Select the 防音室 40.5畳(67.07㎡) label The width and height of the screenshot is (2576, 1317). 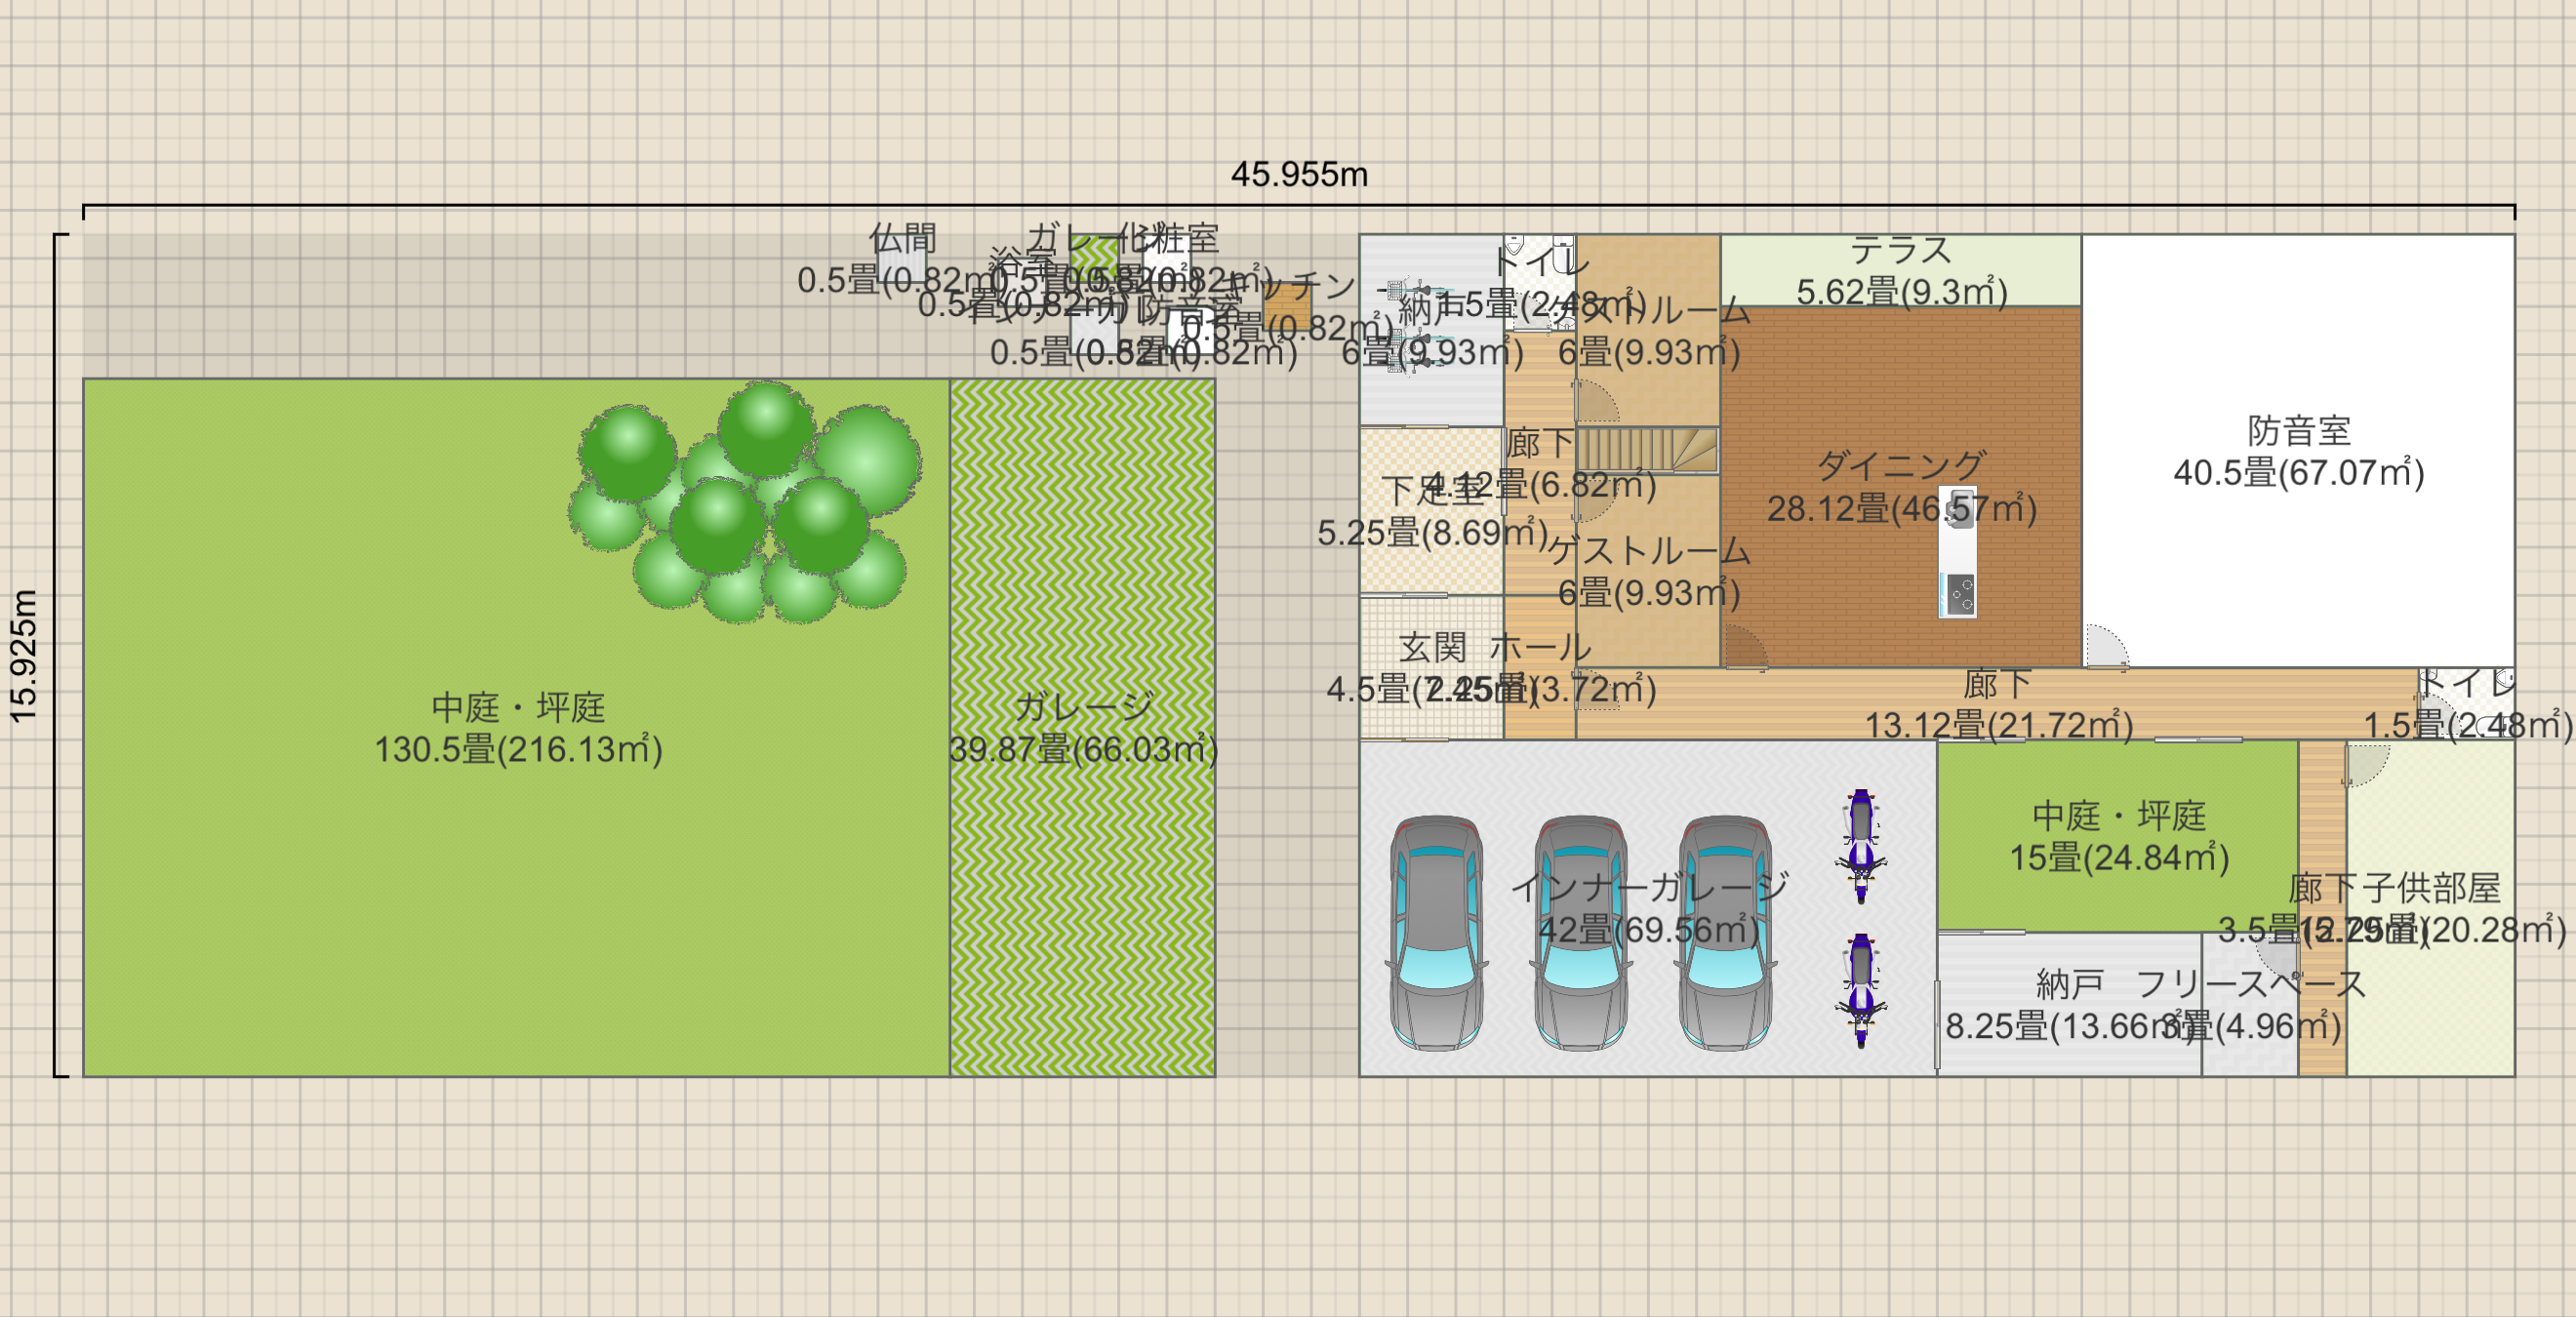click(2299, 451)
